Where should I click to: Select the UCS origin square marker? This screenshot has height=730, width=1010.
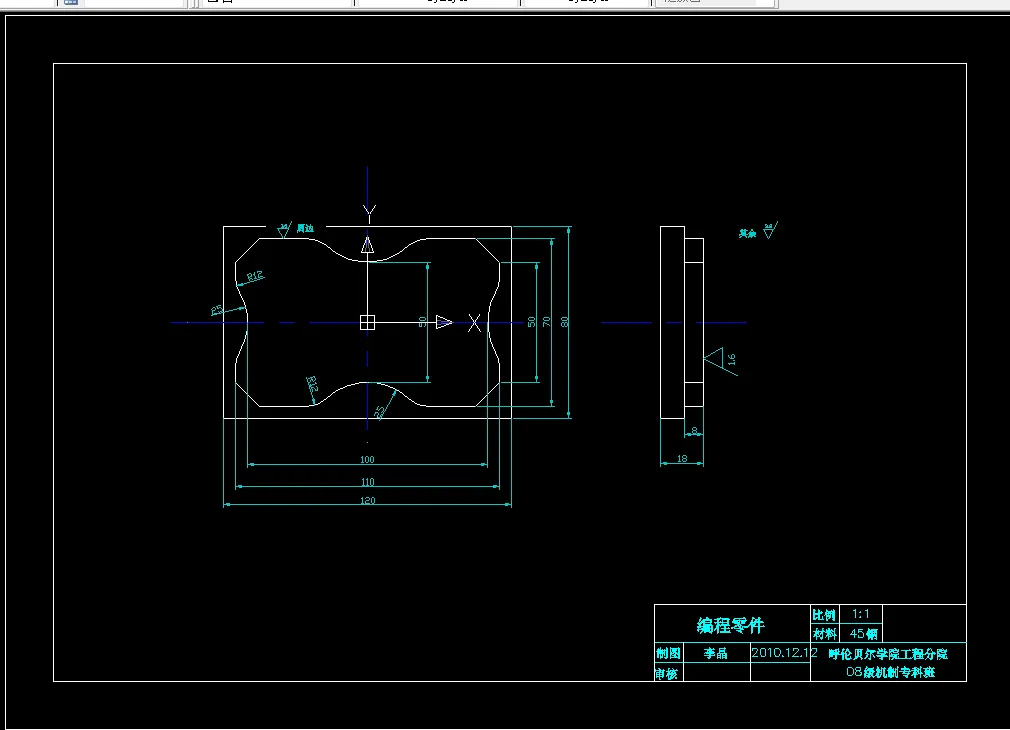367,322
